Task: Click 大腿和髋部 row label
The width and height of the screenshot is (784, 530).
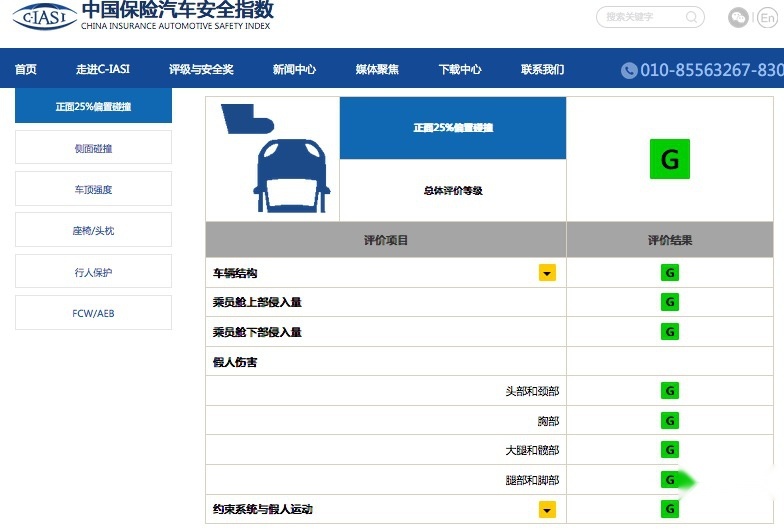Action: click(532, 450)
